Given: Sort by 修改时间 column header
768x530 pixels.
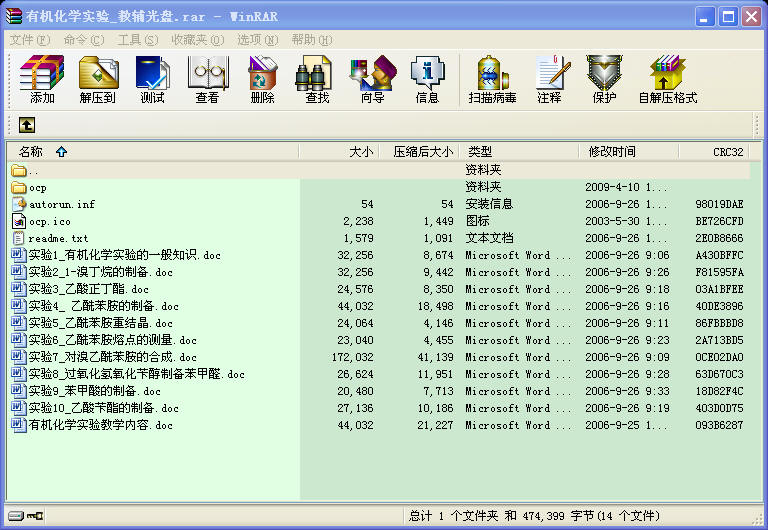Looking at the screenshot, I should pyautogui.click(x=629, y=152).
